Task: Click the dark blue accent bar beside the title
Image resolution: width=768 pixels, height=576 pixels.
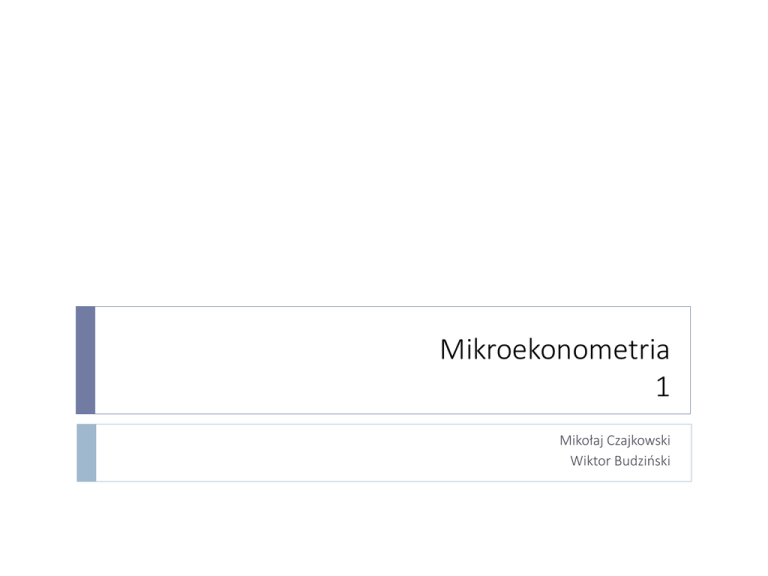Action: [x=86, y=360]
